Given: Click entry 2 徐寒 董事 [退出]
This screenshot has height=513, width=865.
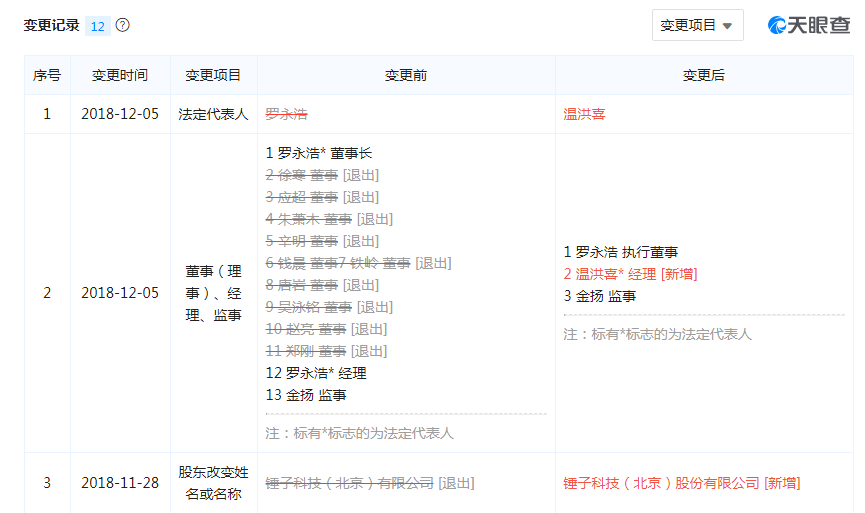Looking at the screenshot, I should 322,175.
